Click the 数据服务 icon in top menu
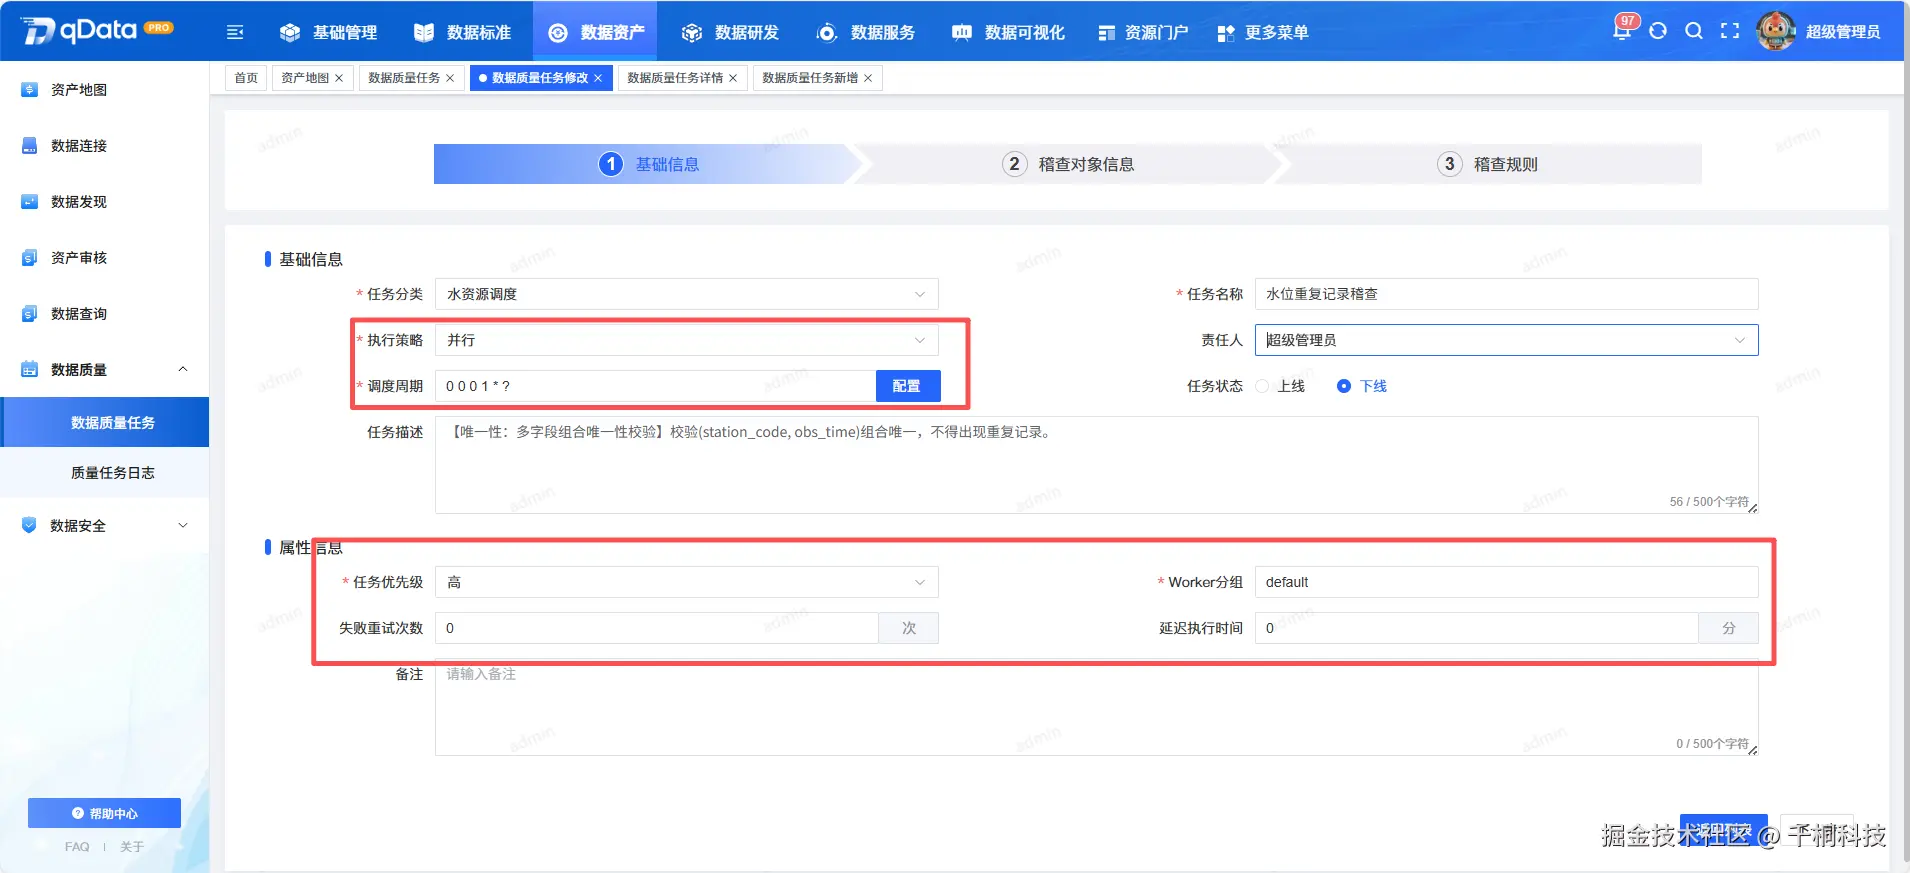This screenshot has width=1910, height=873. (x=827, y=33)
